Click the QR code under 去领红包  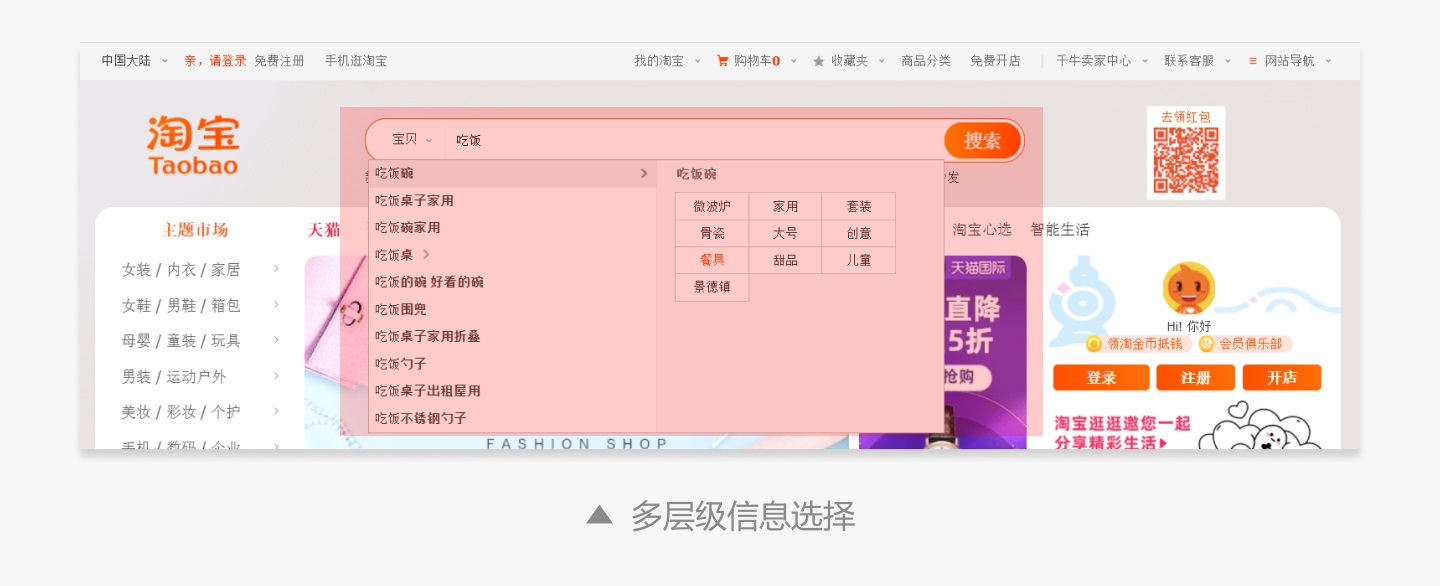1186,160
